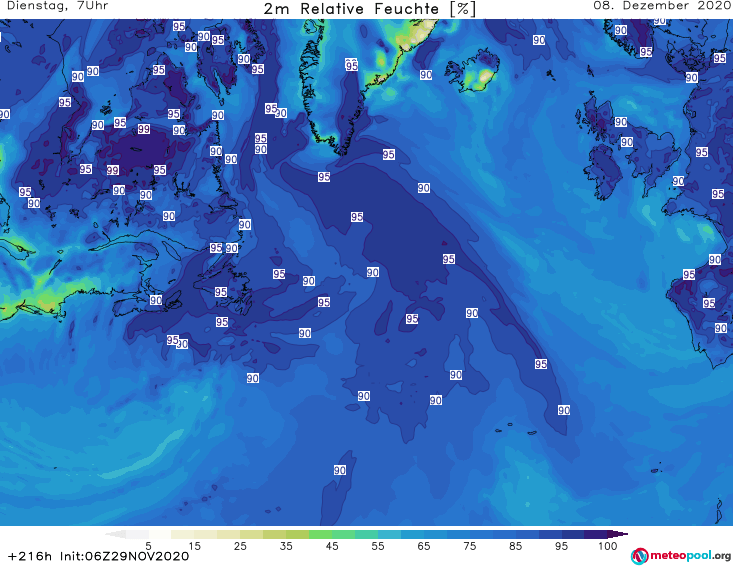This screenshot has width=733, height=566.
Task: Pick the darkest purple color bar segment above 100
Action: point(617,534)
